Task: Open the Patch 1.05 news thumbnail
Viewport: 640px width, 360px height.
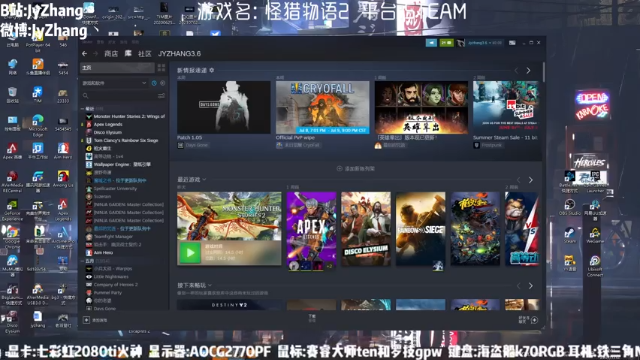Action: [224, 107]
